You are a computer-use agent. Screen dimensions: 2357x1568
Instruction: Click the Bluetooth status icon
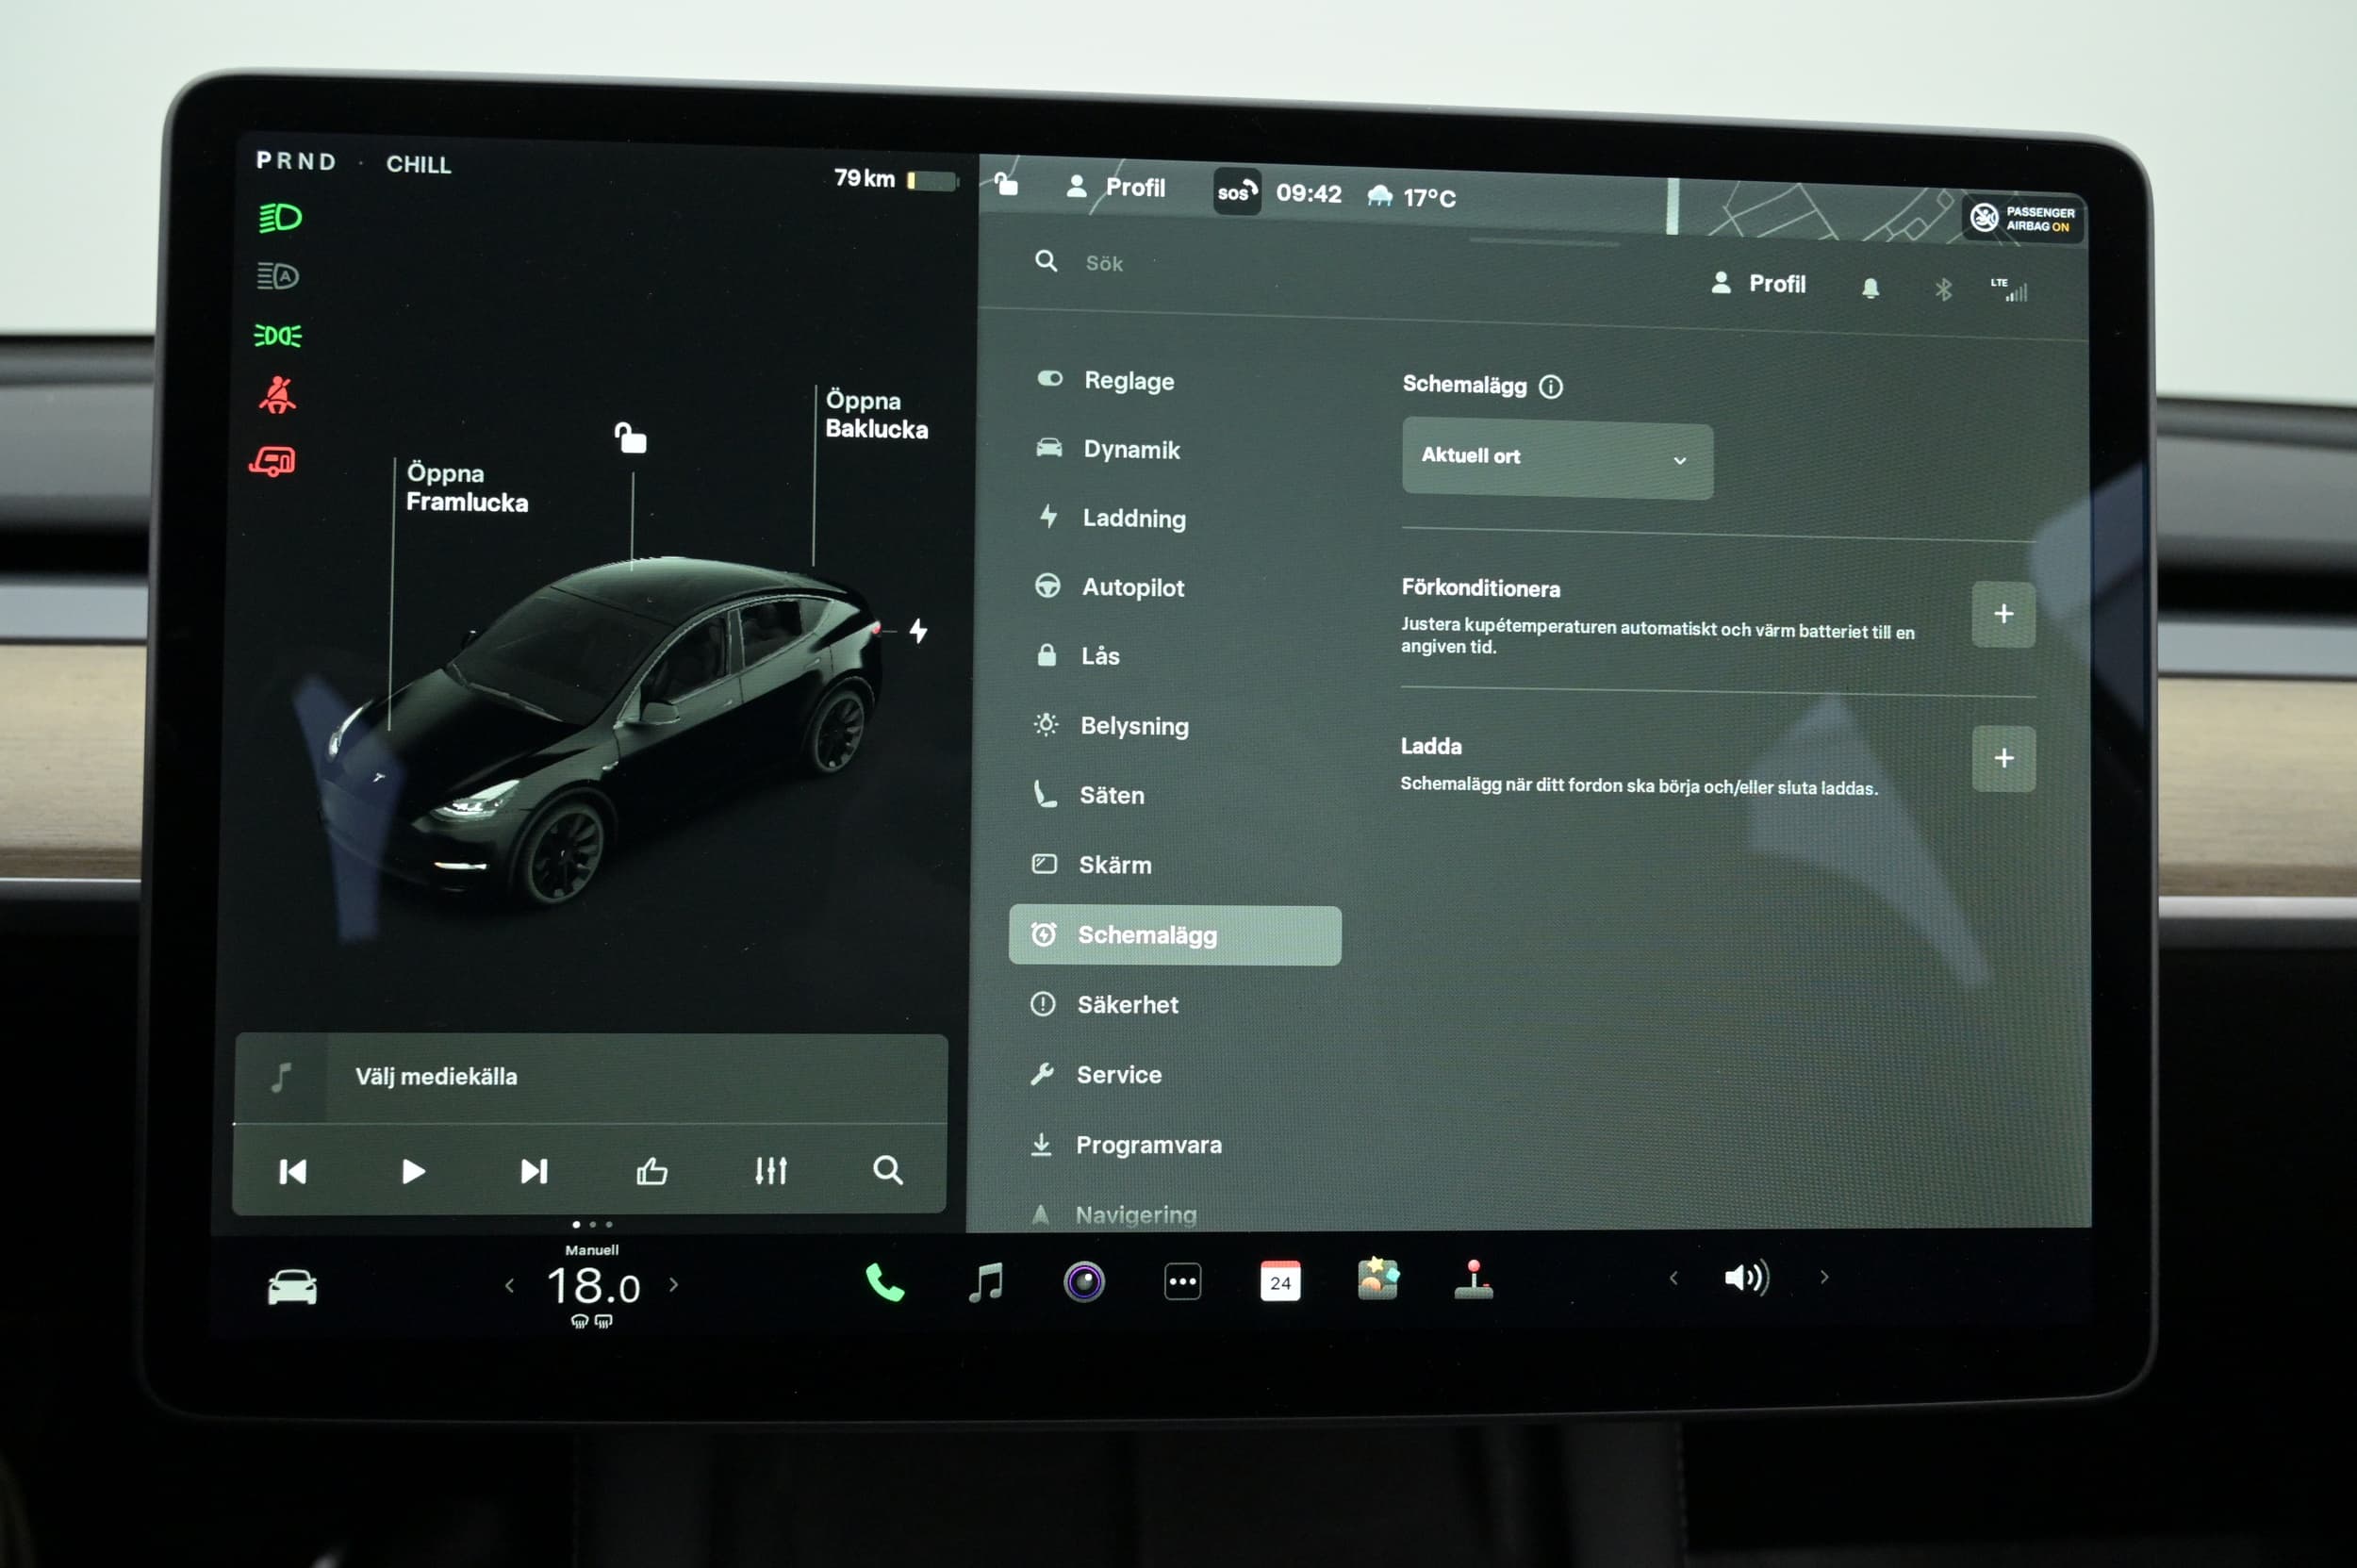point(1942,290)
